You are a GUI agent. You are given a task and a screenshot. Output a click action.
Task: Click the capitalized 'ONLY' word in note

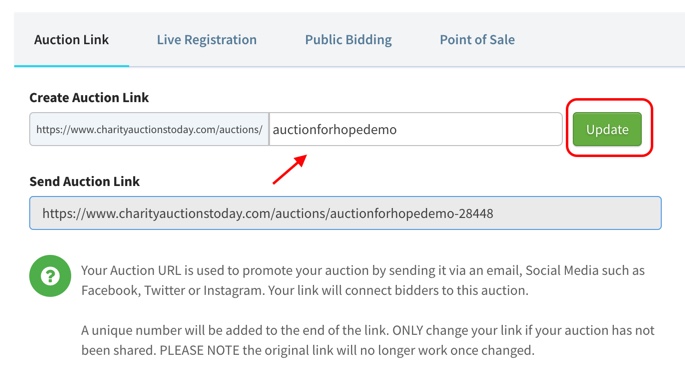408,331
